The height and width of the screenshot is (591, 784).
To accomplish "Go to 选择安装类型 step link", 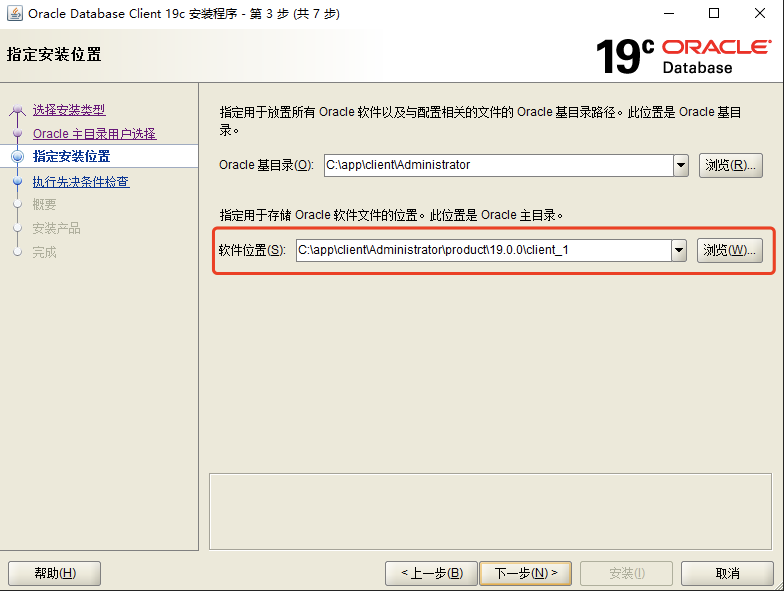I will [69, 110].
